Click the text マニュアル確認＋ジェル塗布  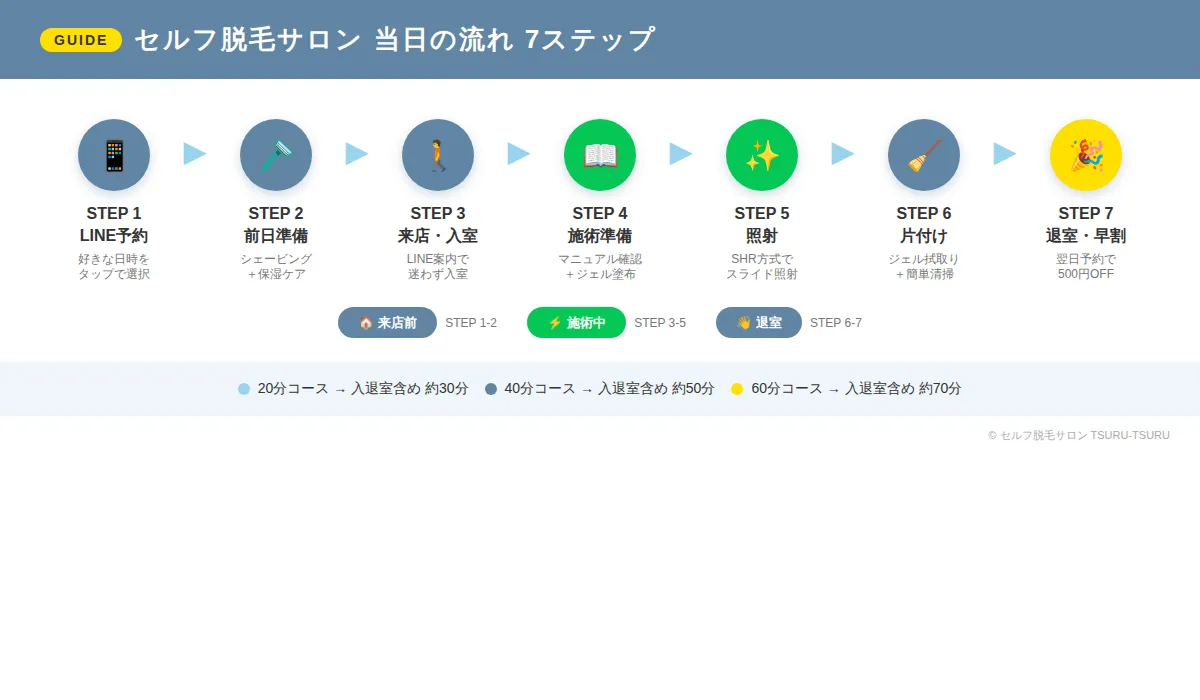pos(600,266)
